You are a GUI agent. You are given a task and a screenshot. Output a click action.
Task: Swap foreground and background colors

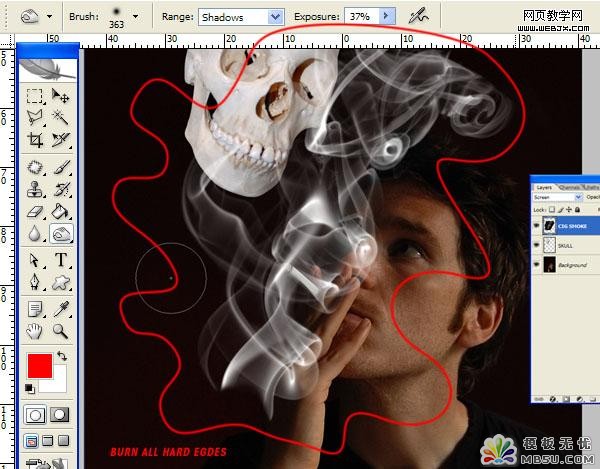(62, 356)
